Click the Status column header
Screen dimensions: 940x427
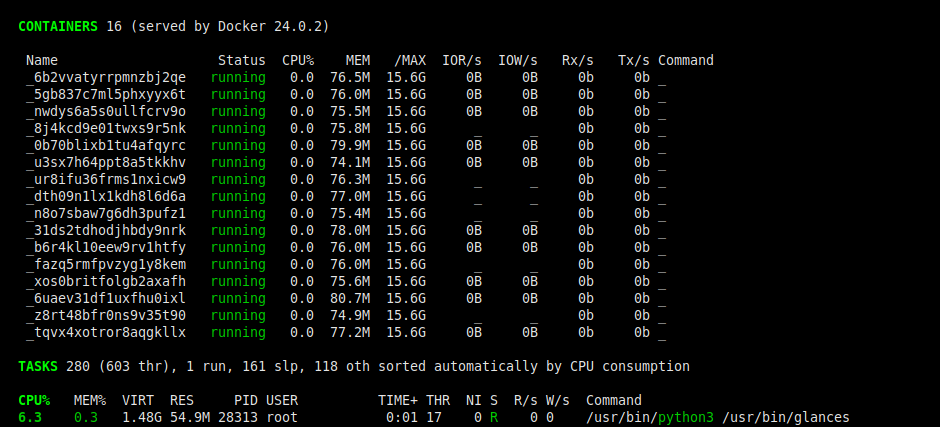pyautogui.click(x=242, y=61)
